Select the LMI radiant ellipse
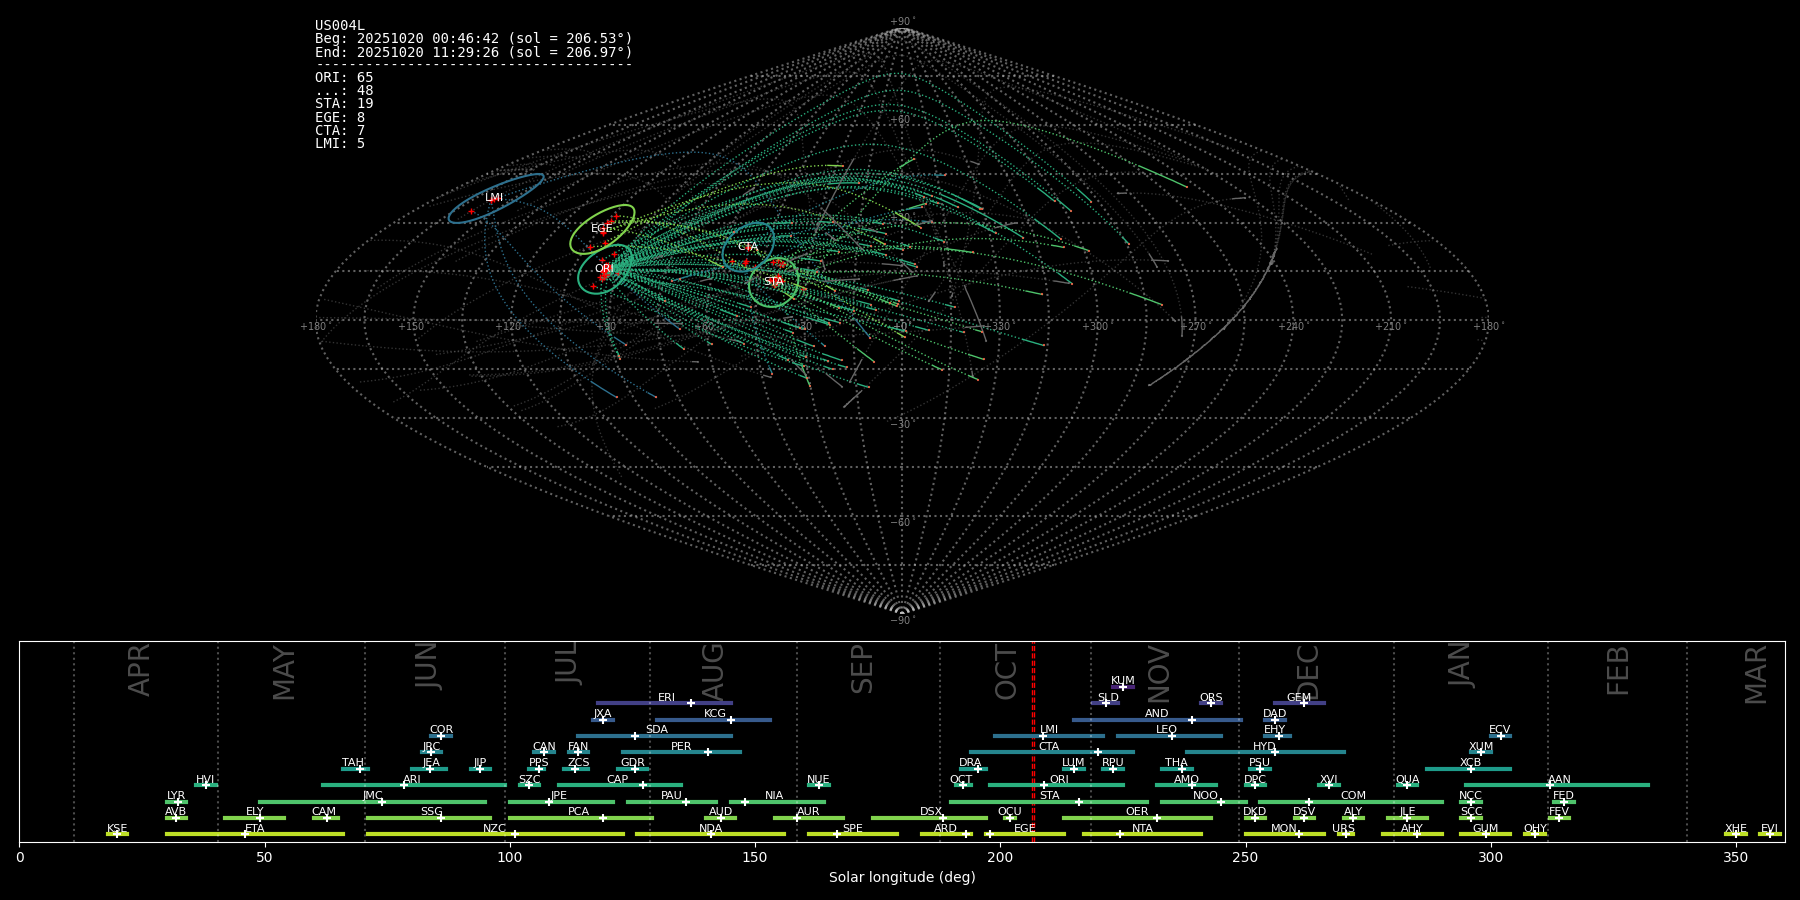 (495, 198)
